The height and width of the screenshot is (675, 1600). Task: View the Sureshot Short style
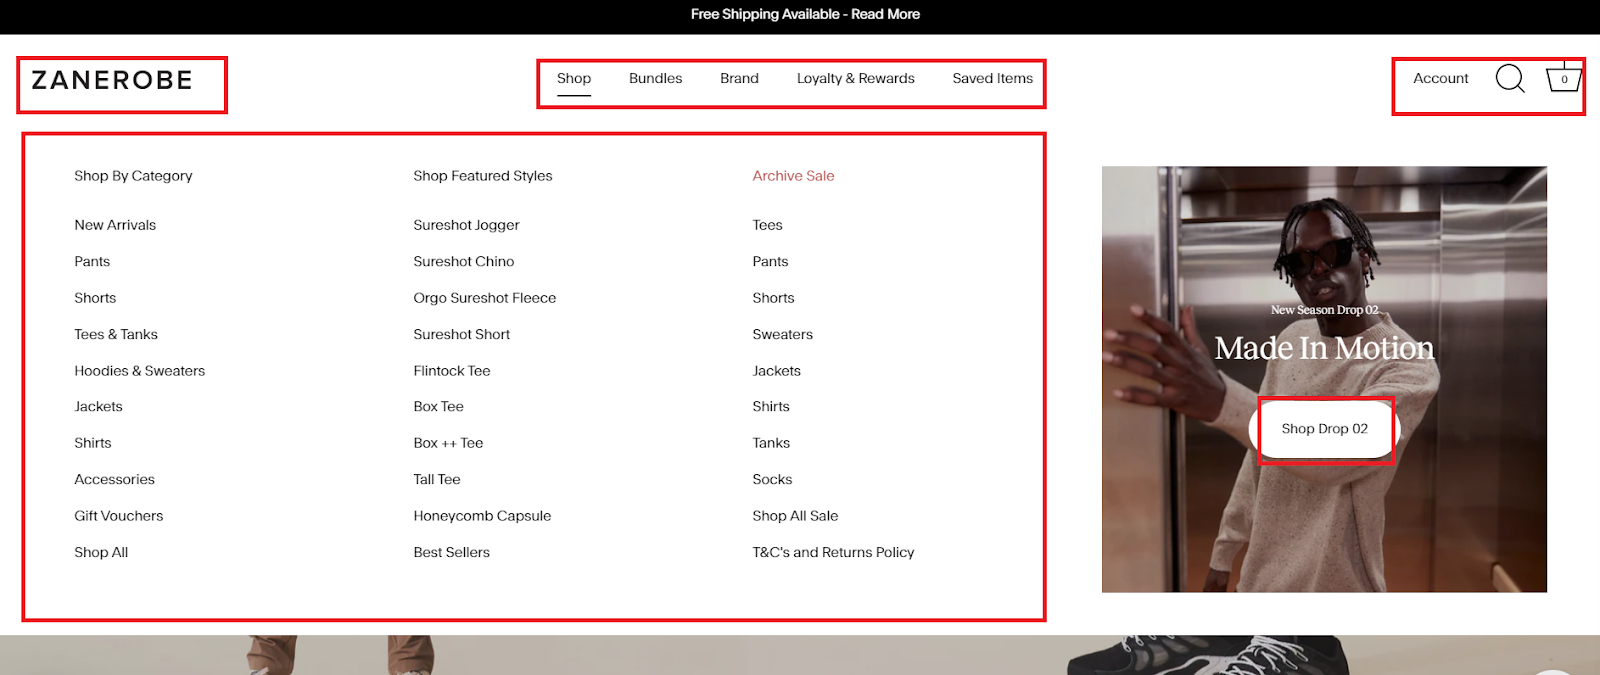pyautogui.click(x=462, y=334)
